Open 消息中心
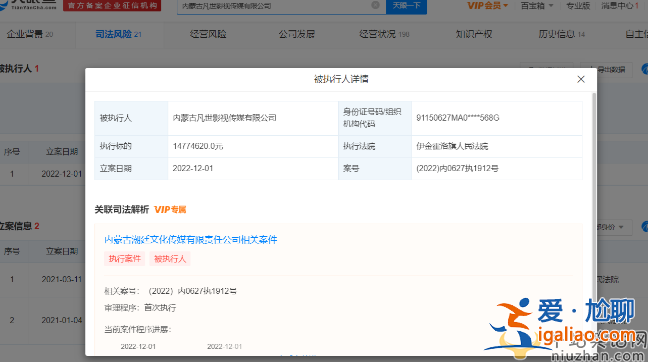The image size is (648, 362). [x=619, y=6]
